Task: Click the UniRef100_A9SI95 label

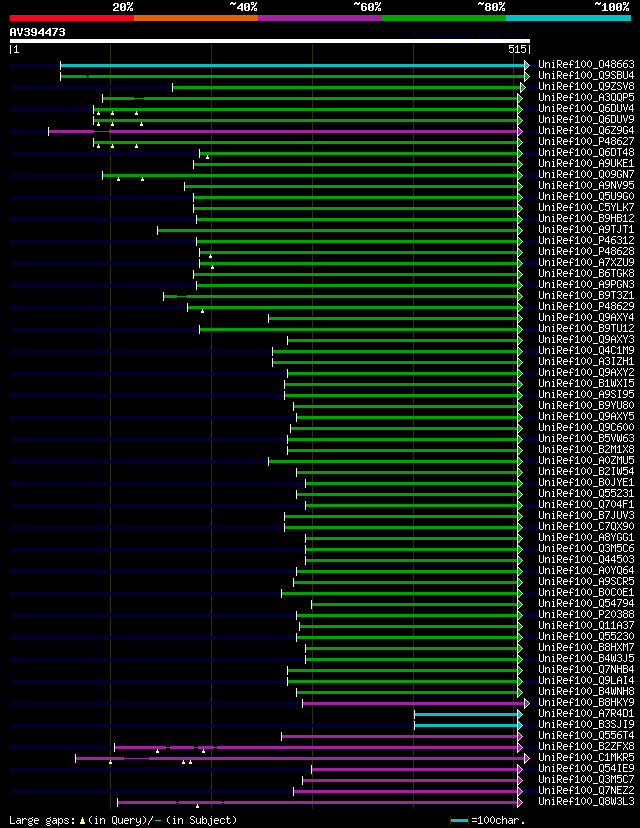Action: point(586,394)
